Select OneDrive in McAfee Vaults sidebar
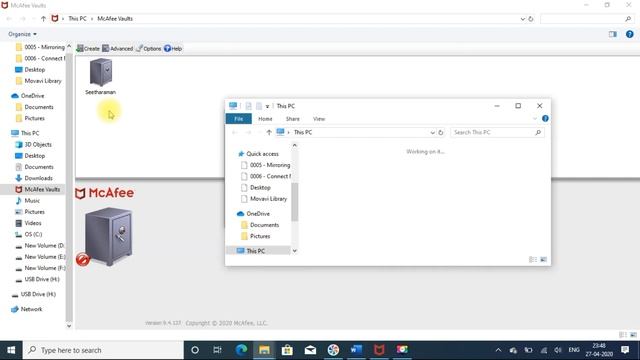The height and width of the screenshot is (360, 640). 28,96
